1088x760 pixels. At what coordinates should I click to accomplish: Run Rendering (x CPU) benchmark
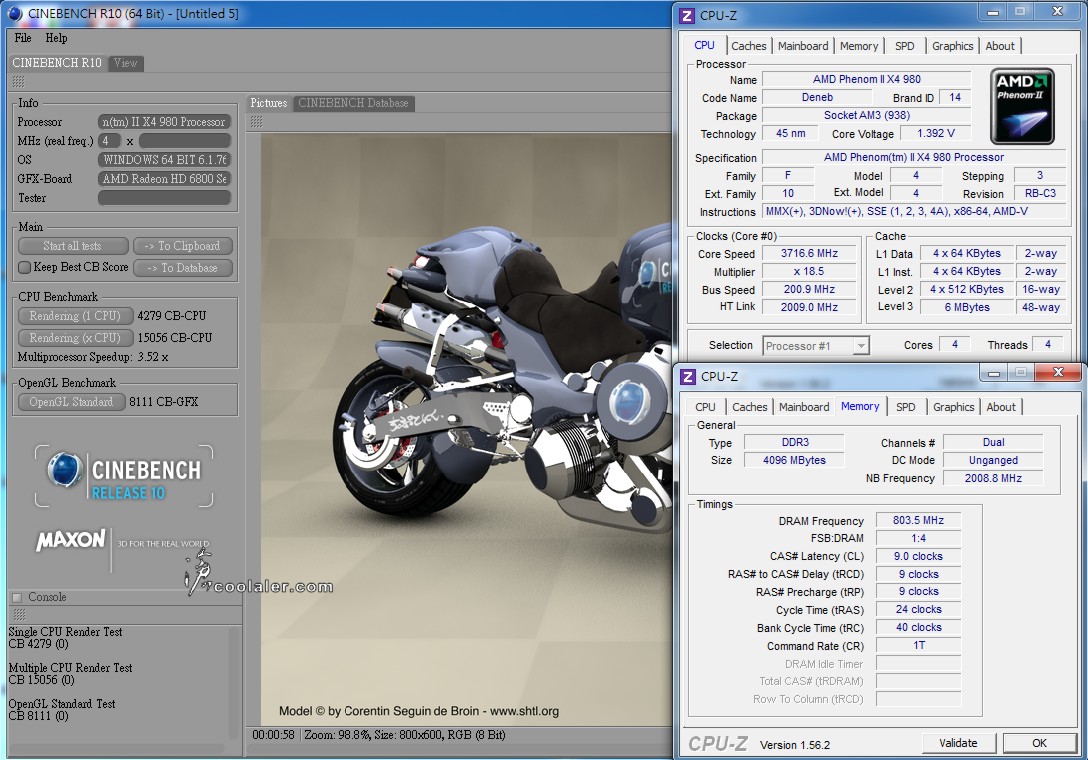pos(75,338)
